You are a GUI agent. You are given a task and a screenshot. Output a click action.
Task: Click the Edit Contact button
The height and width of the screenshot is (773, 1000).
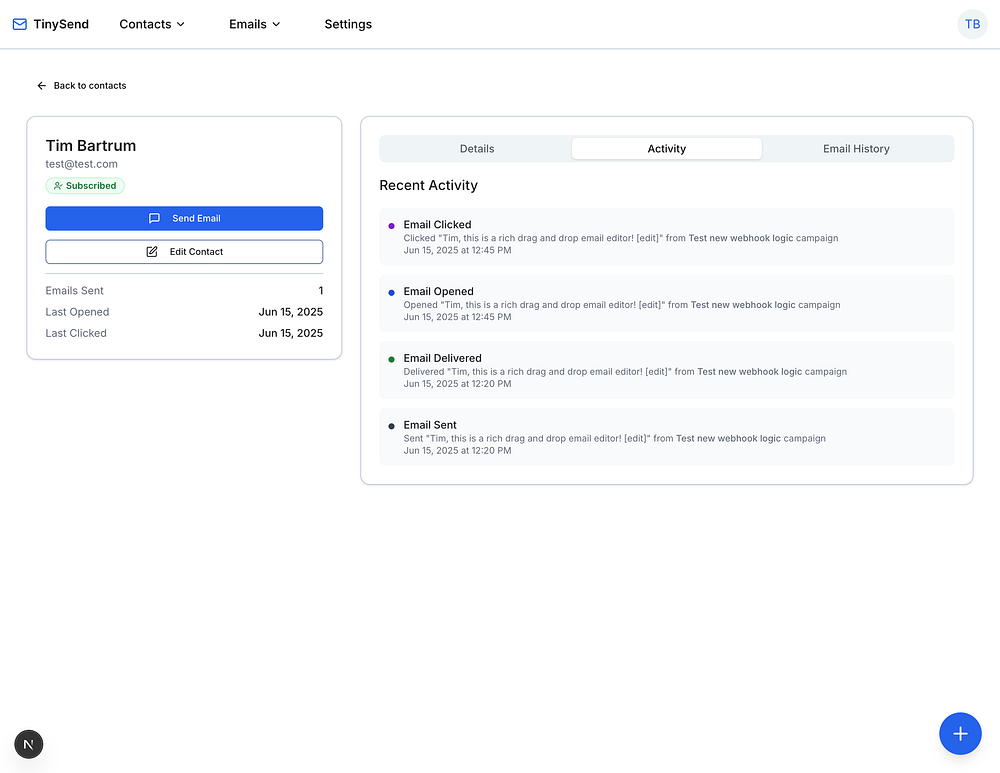pos(184,251)
